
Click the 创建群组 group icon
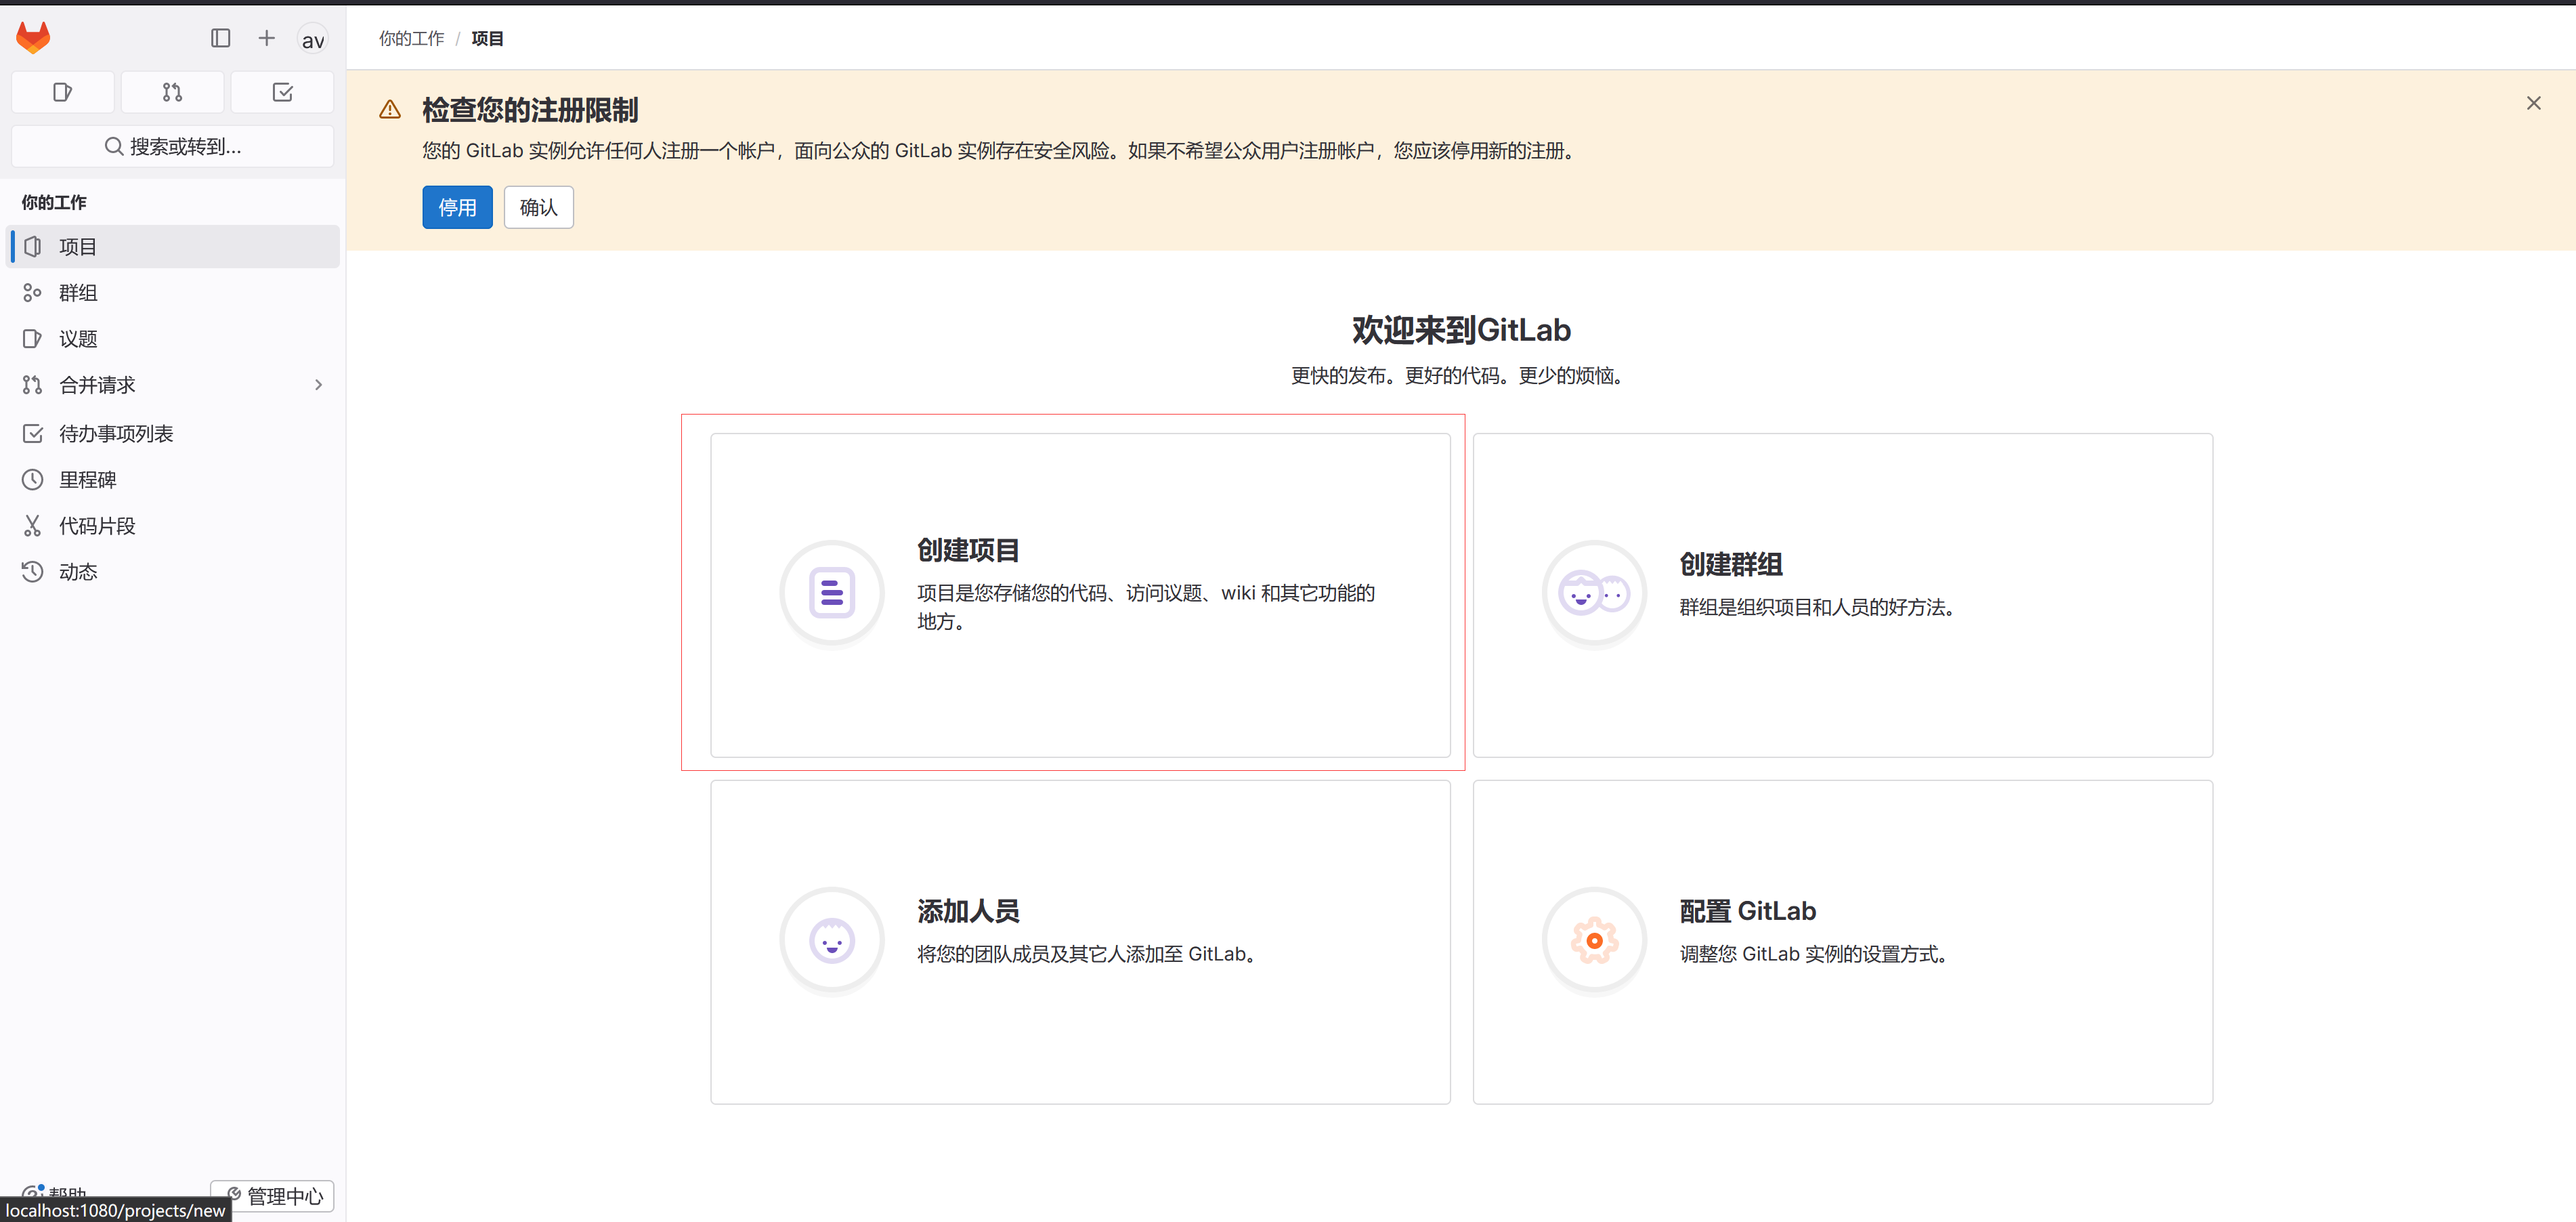(x=1594, y=594)
